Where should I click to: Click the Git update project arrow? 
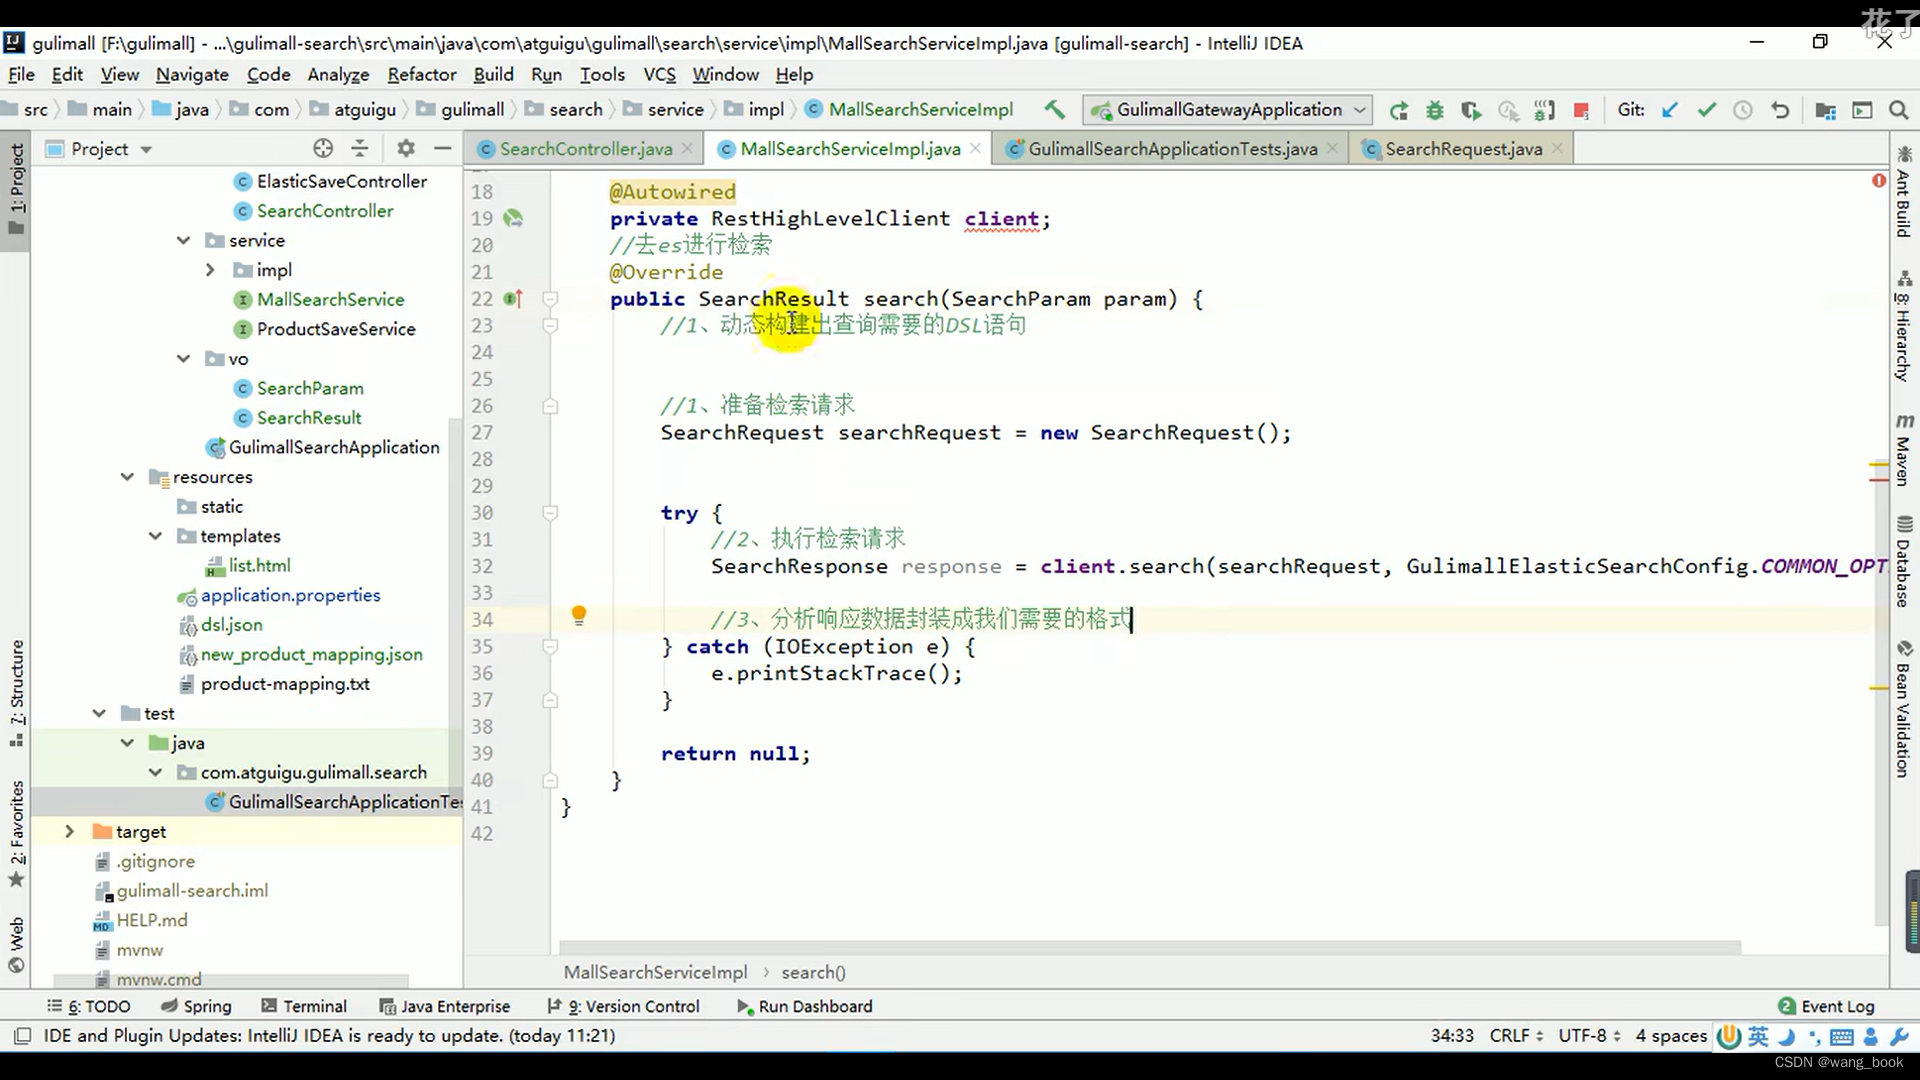pos(1670,110)
